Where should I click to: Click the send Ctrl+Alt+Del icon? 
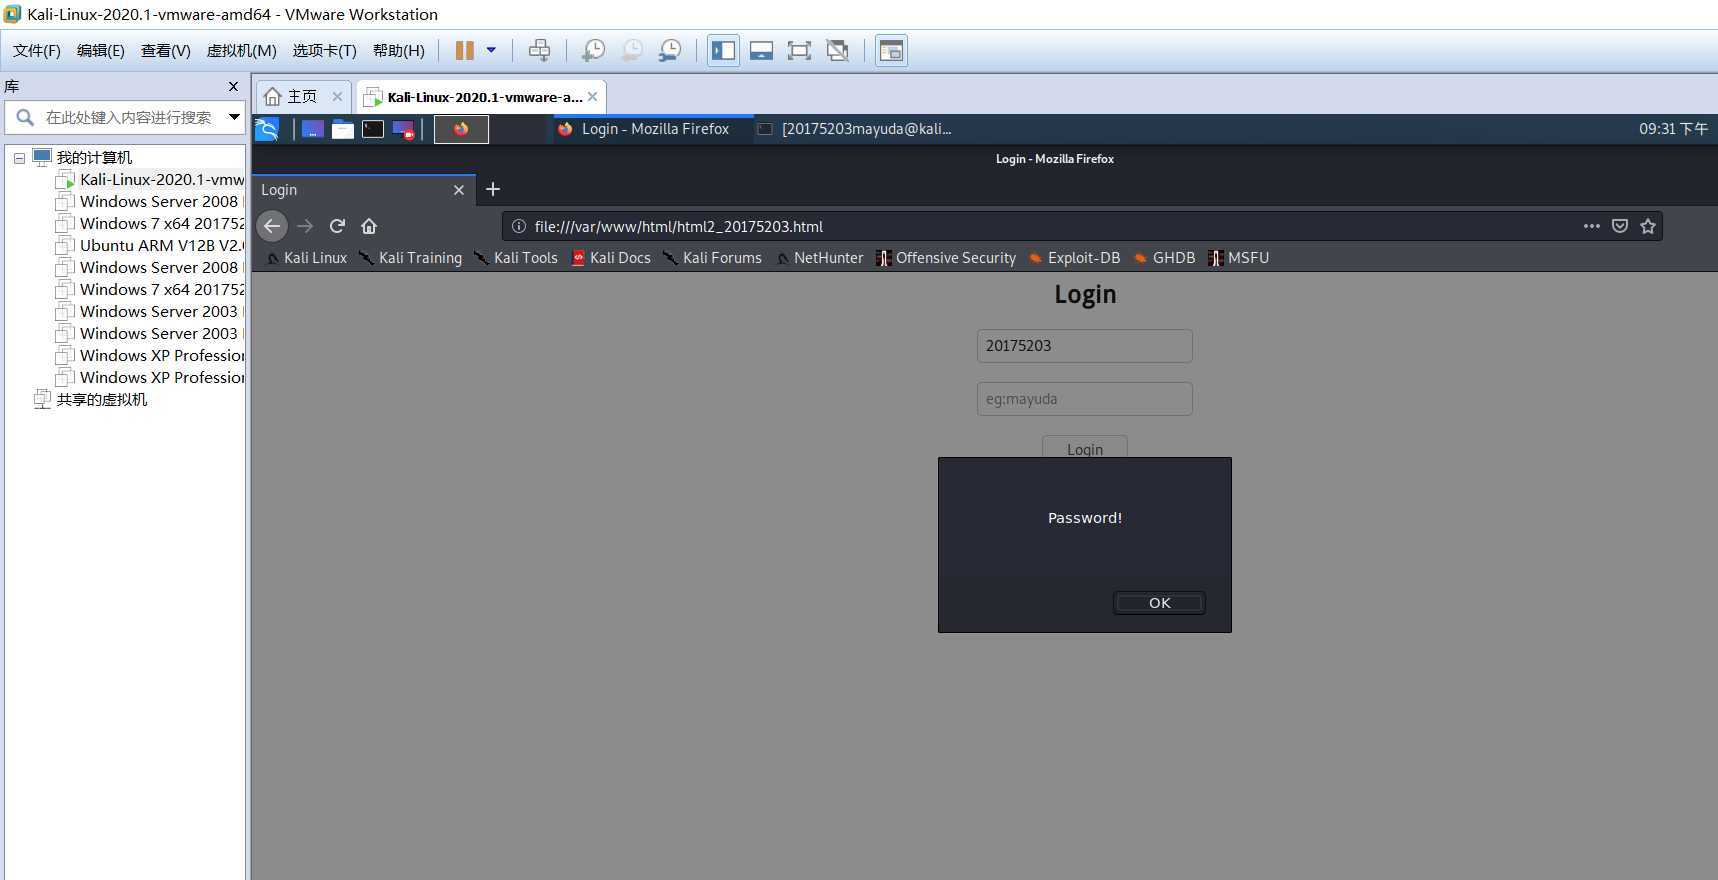[539, 50]
